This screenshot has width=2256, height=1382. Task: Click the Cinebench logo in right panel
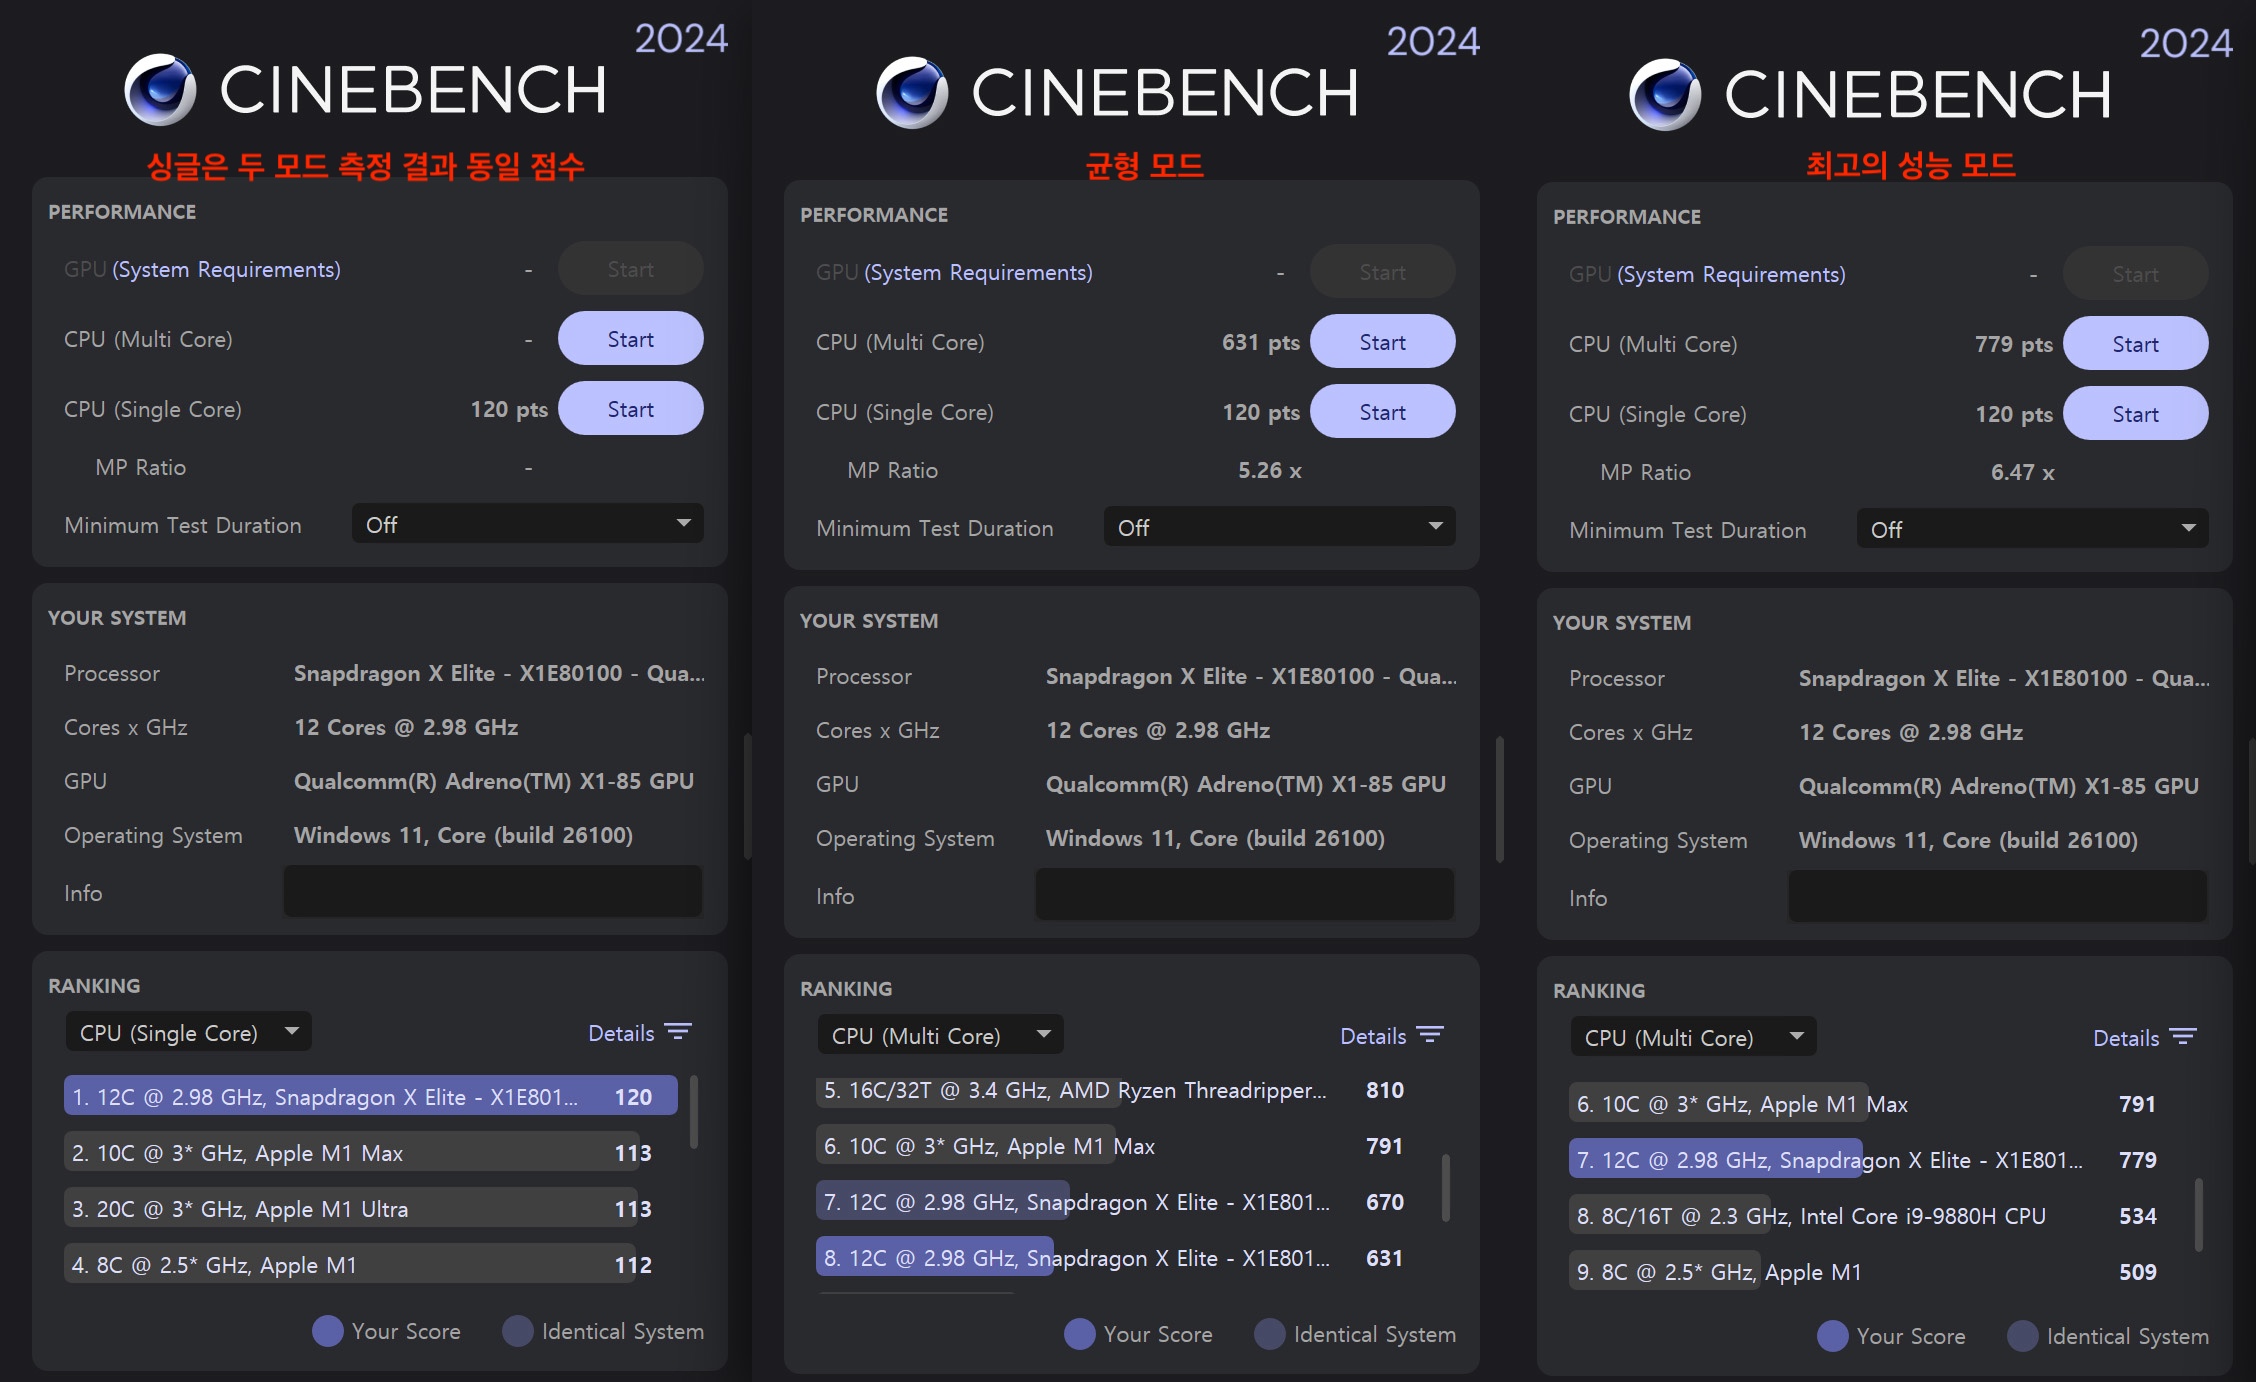(1665, 95)
